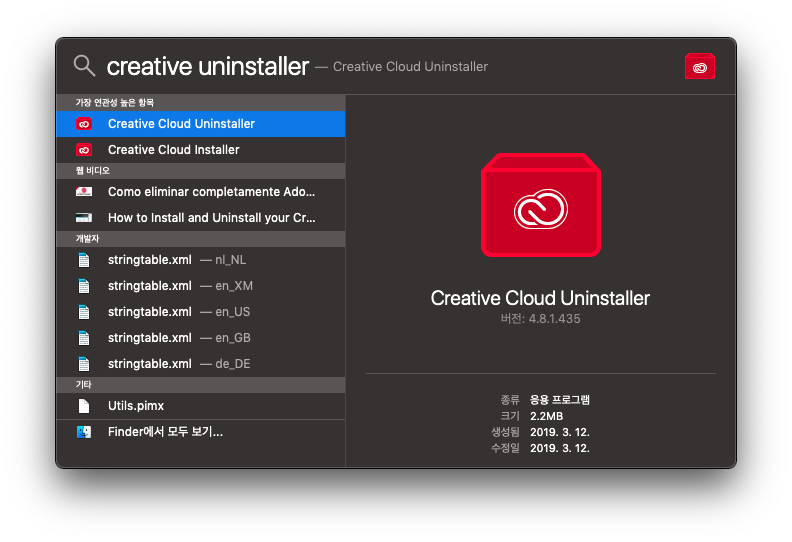The height and width of the screenshot is (542, 792).
Task: Click the 응용 프로그램 kind value
Action: click(560, 400)
